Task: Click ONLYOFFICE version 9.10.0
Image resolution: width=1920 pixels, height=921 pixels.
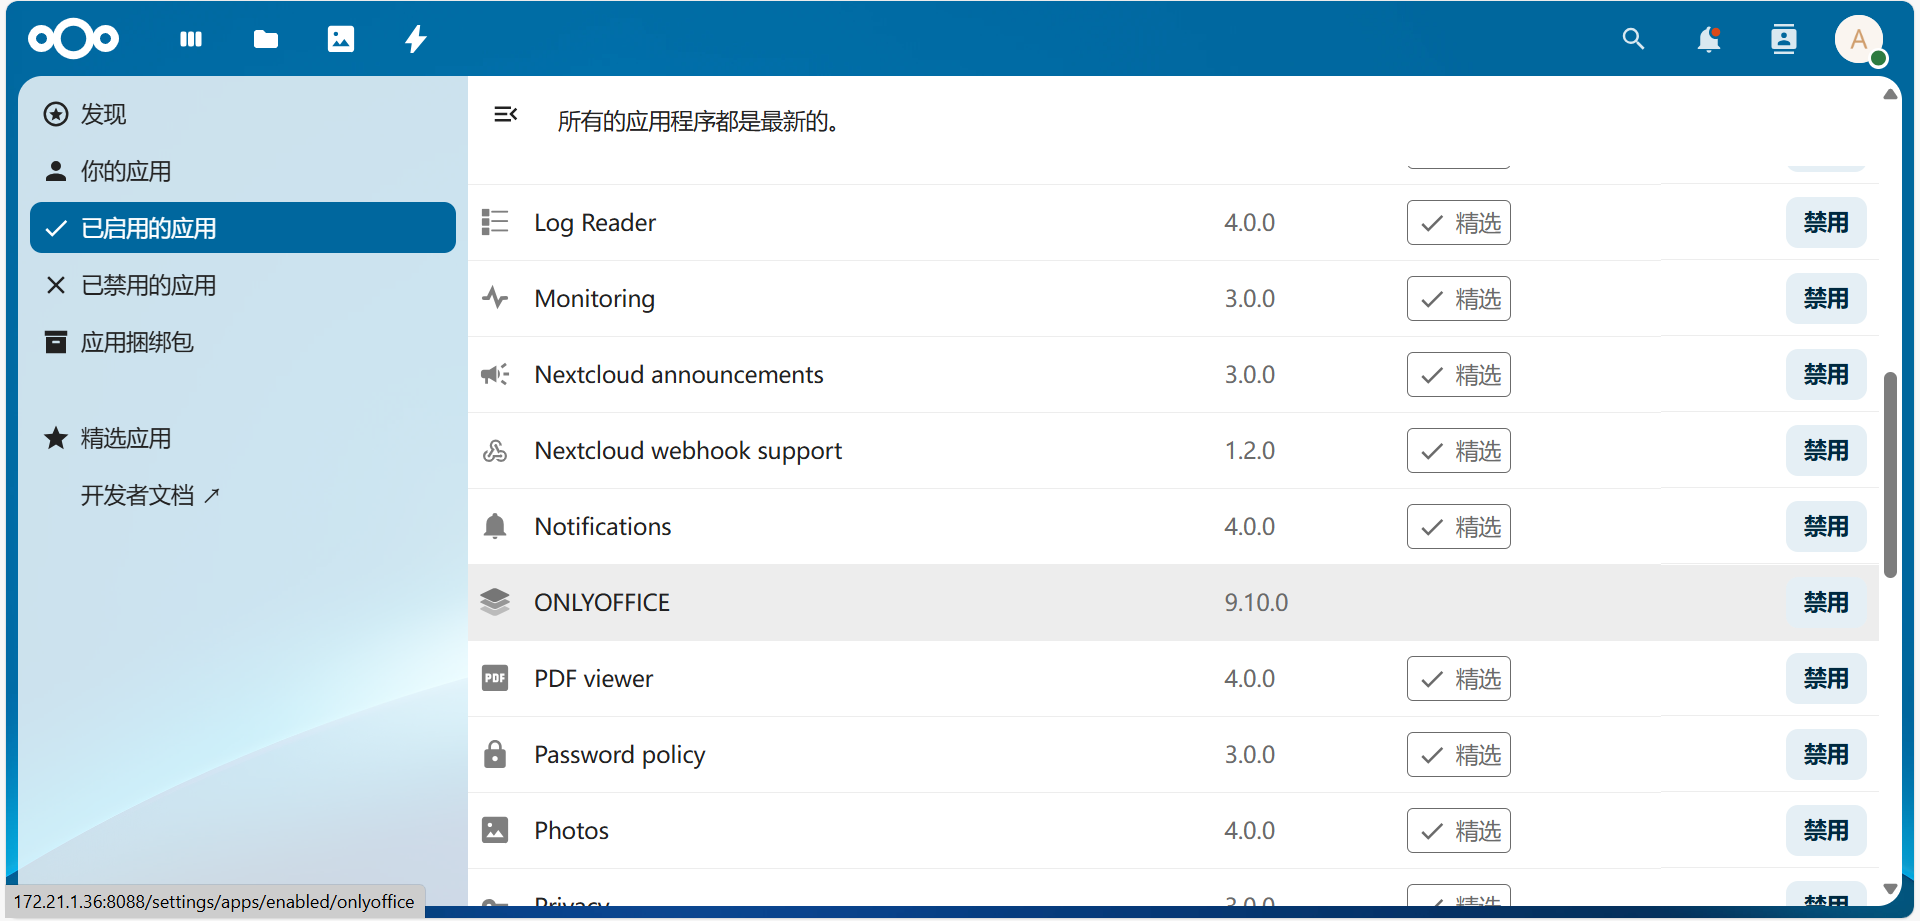Action: point(1256,602)
